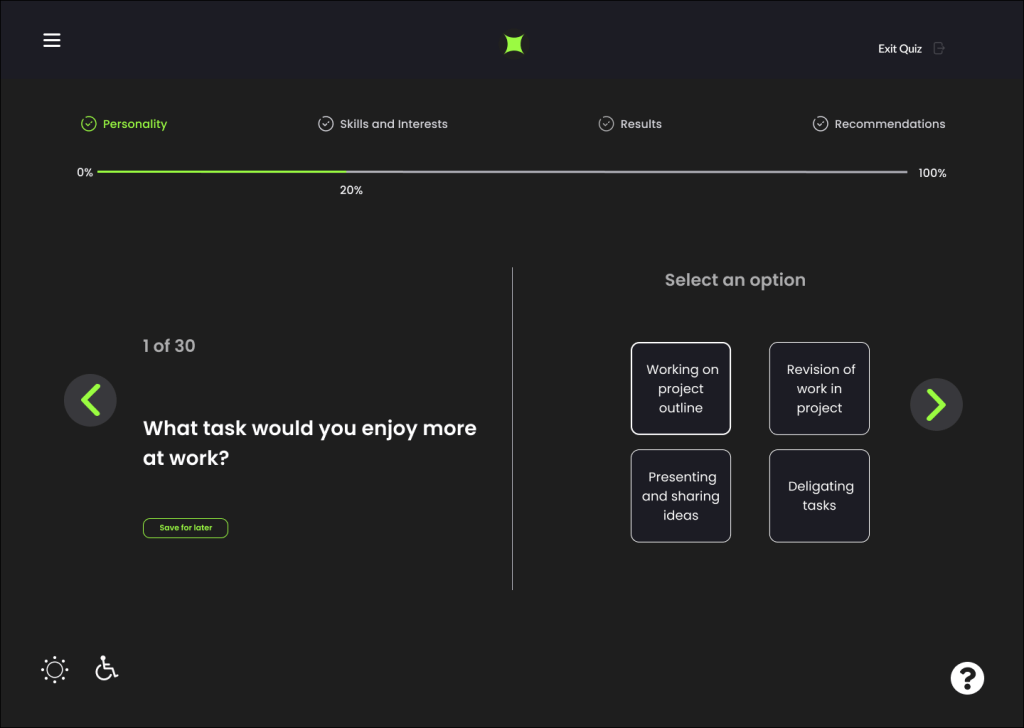Click the progress bar at 20% marker
The height and width of the screenshot is (728, 1024).
pyautogui.click(x=347, y=173)
